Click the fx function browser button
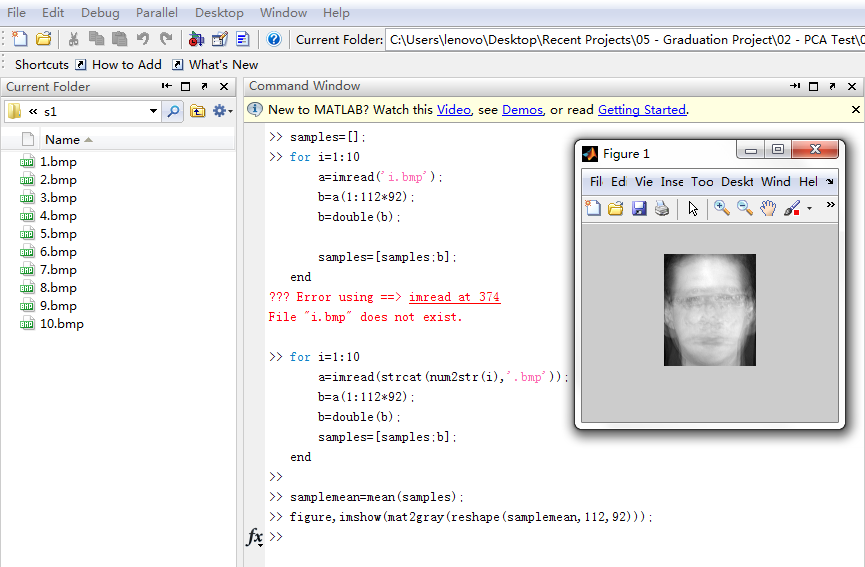Image resolution: width=865 pixels, height=567 pixels. 254,537
